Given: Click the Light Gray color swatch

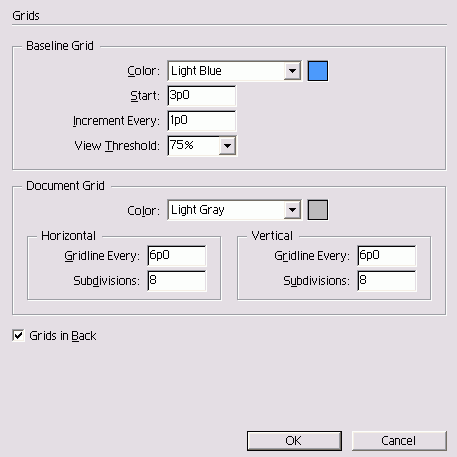Looking at the screenshot, I should [x=318, y=210].
